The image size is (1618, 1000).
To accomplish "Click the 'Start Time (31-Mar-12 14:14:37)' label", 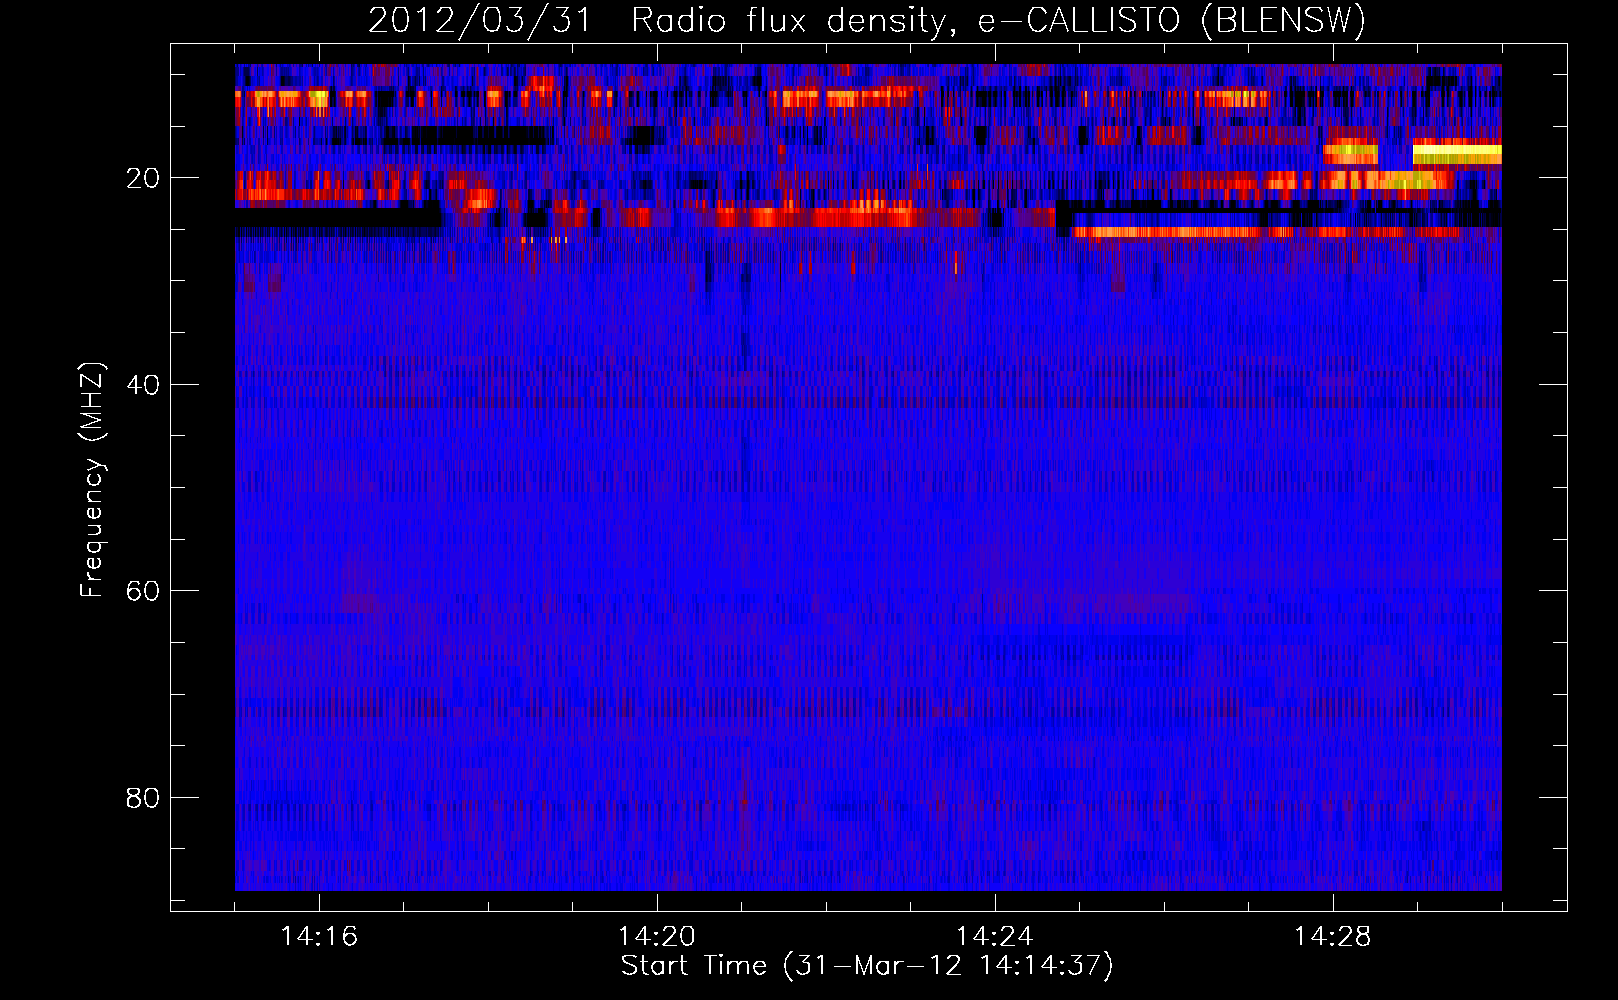I will 867,966.
